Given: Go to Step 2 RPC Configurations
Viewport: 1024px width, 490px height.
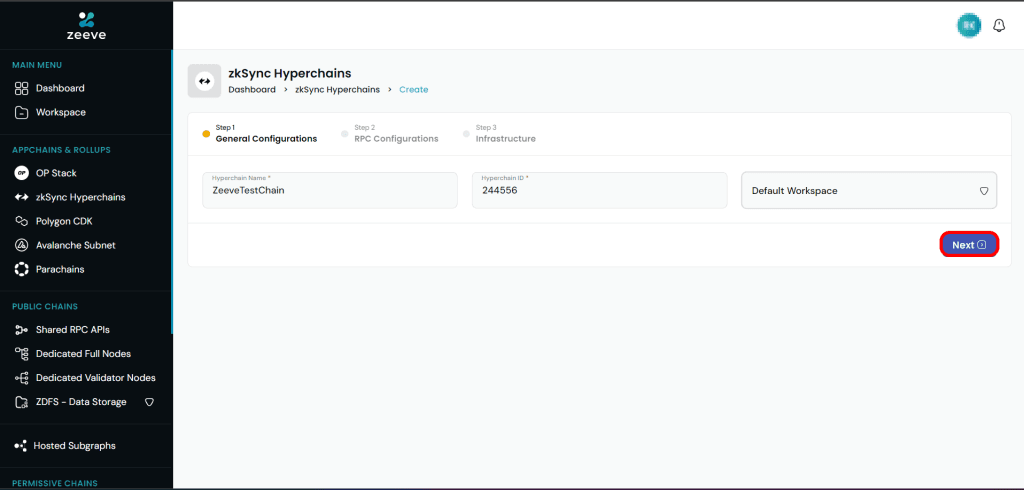Looking at the screenshot, I should point(390,133).
